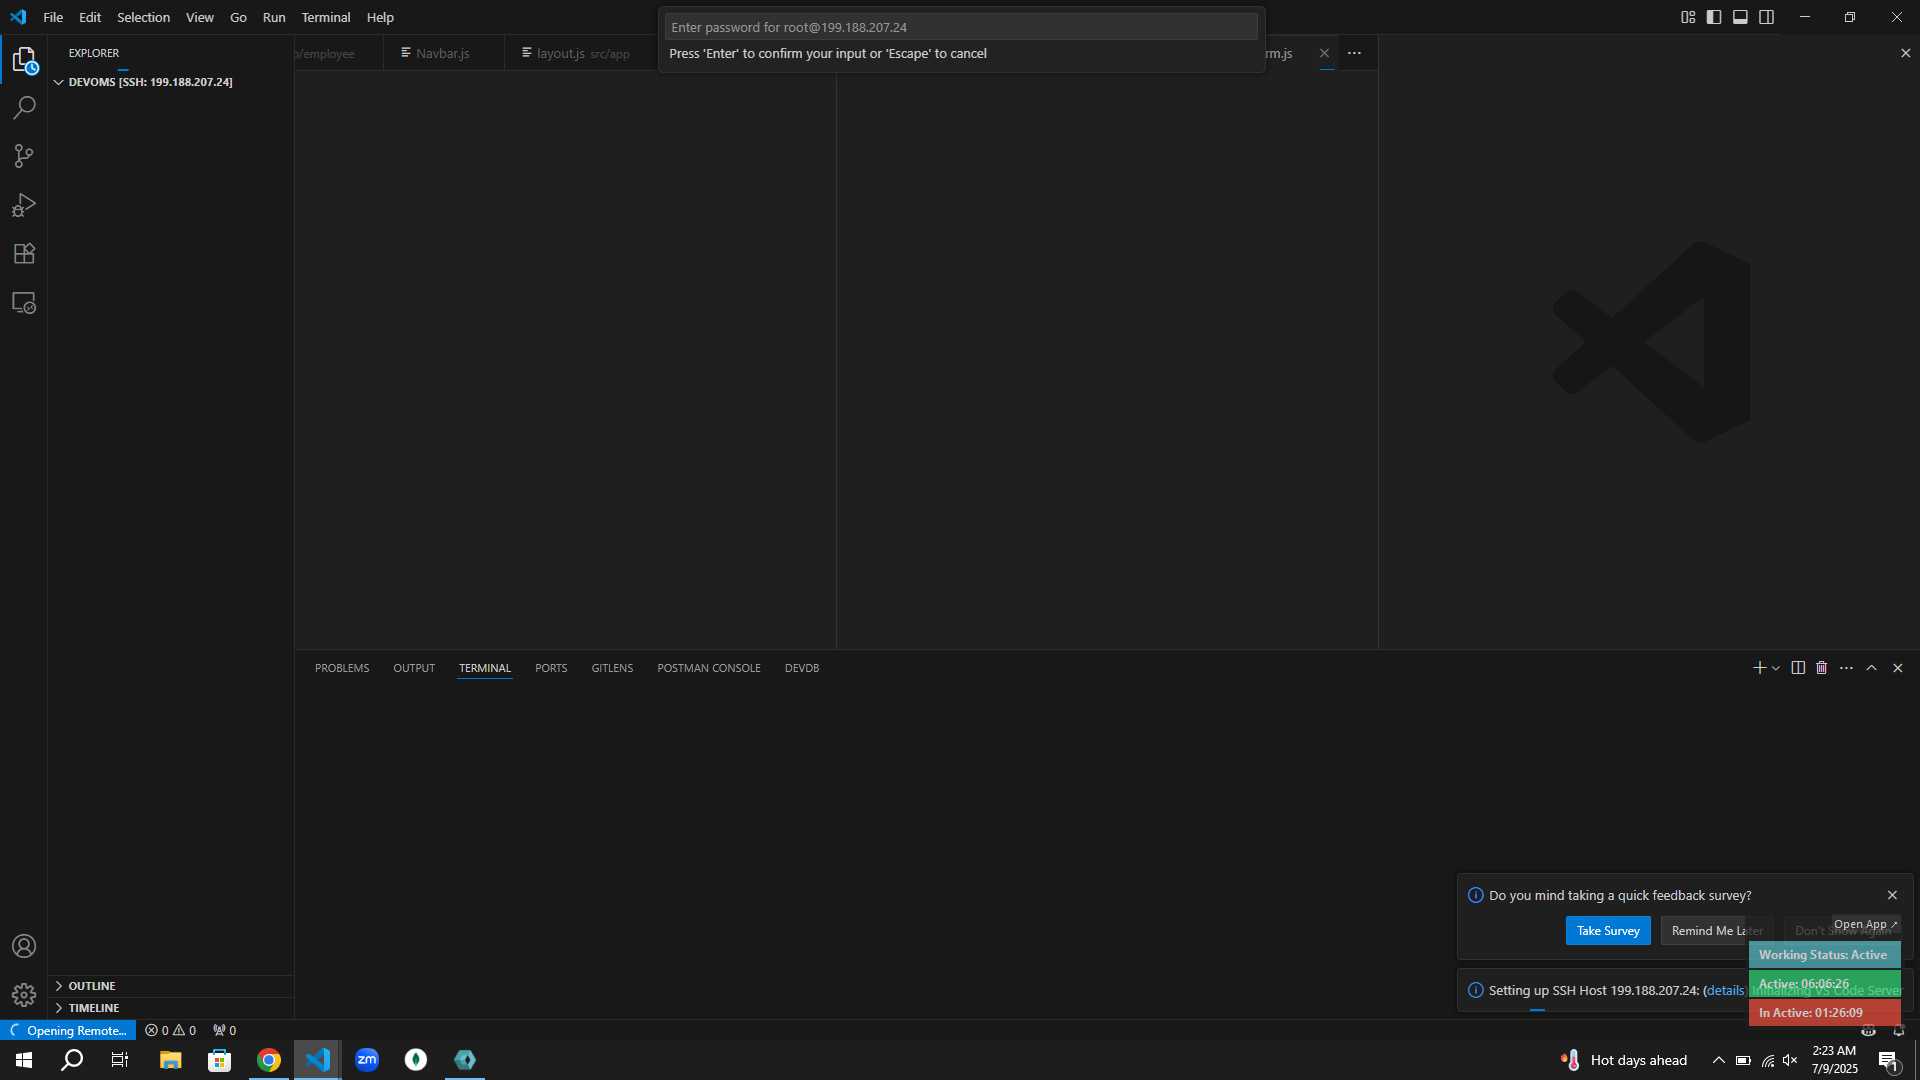Open Zoom from the taskbar

pos(367,1060)
